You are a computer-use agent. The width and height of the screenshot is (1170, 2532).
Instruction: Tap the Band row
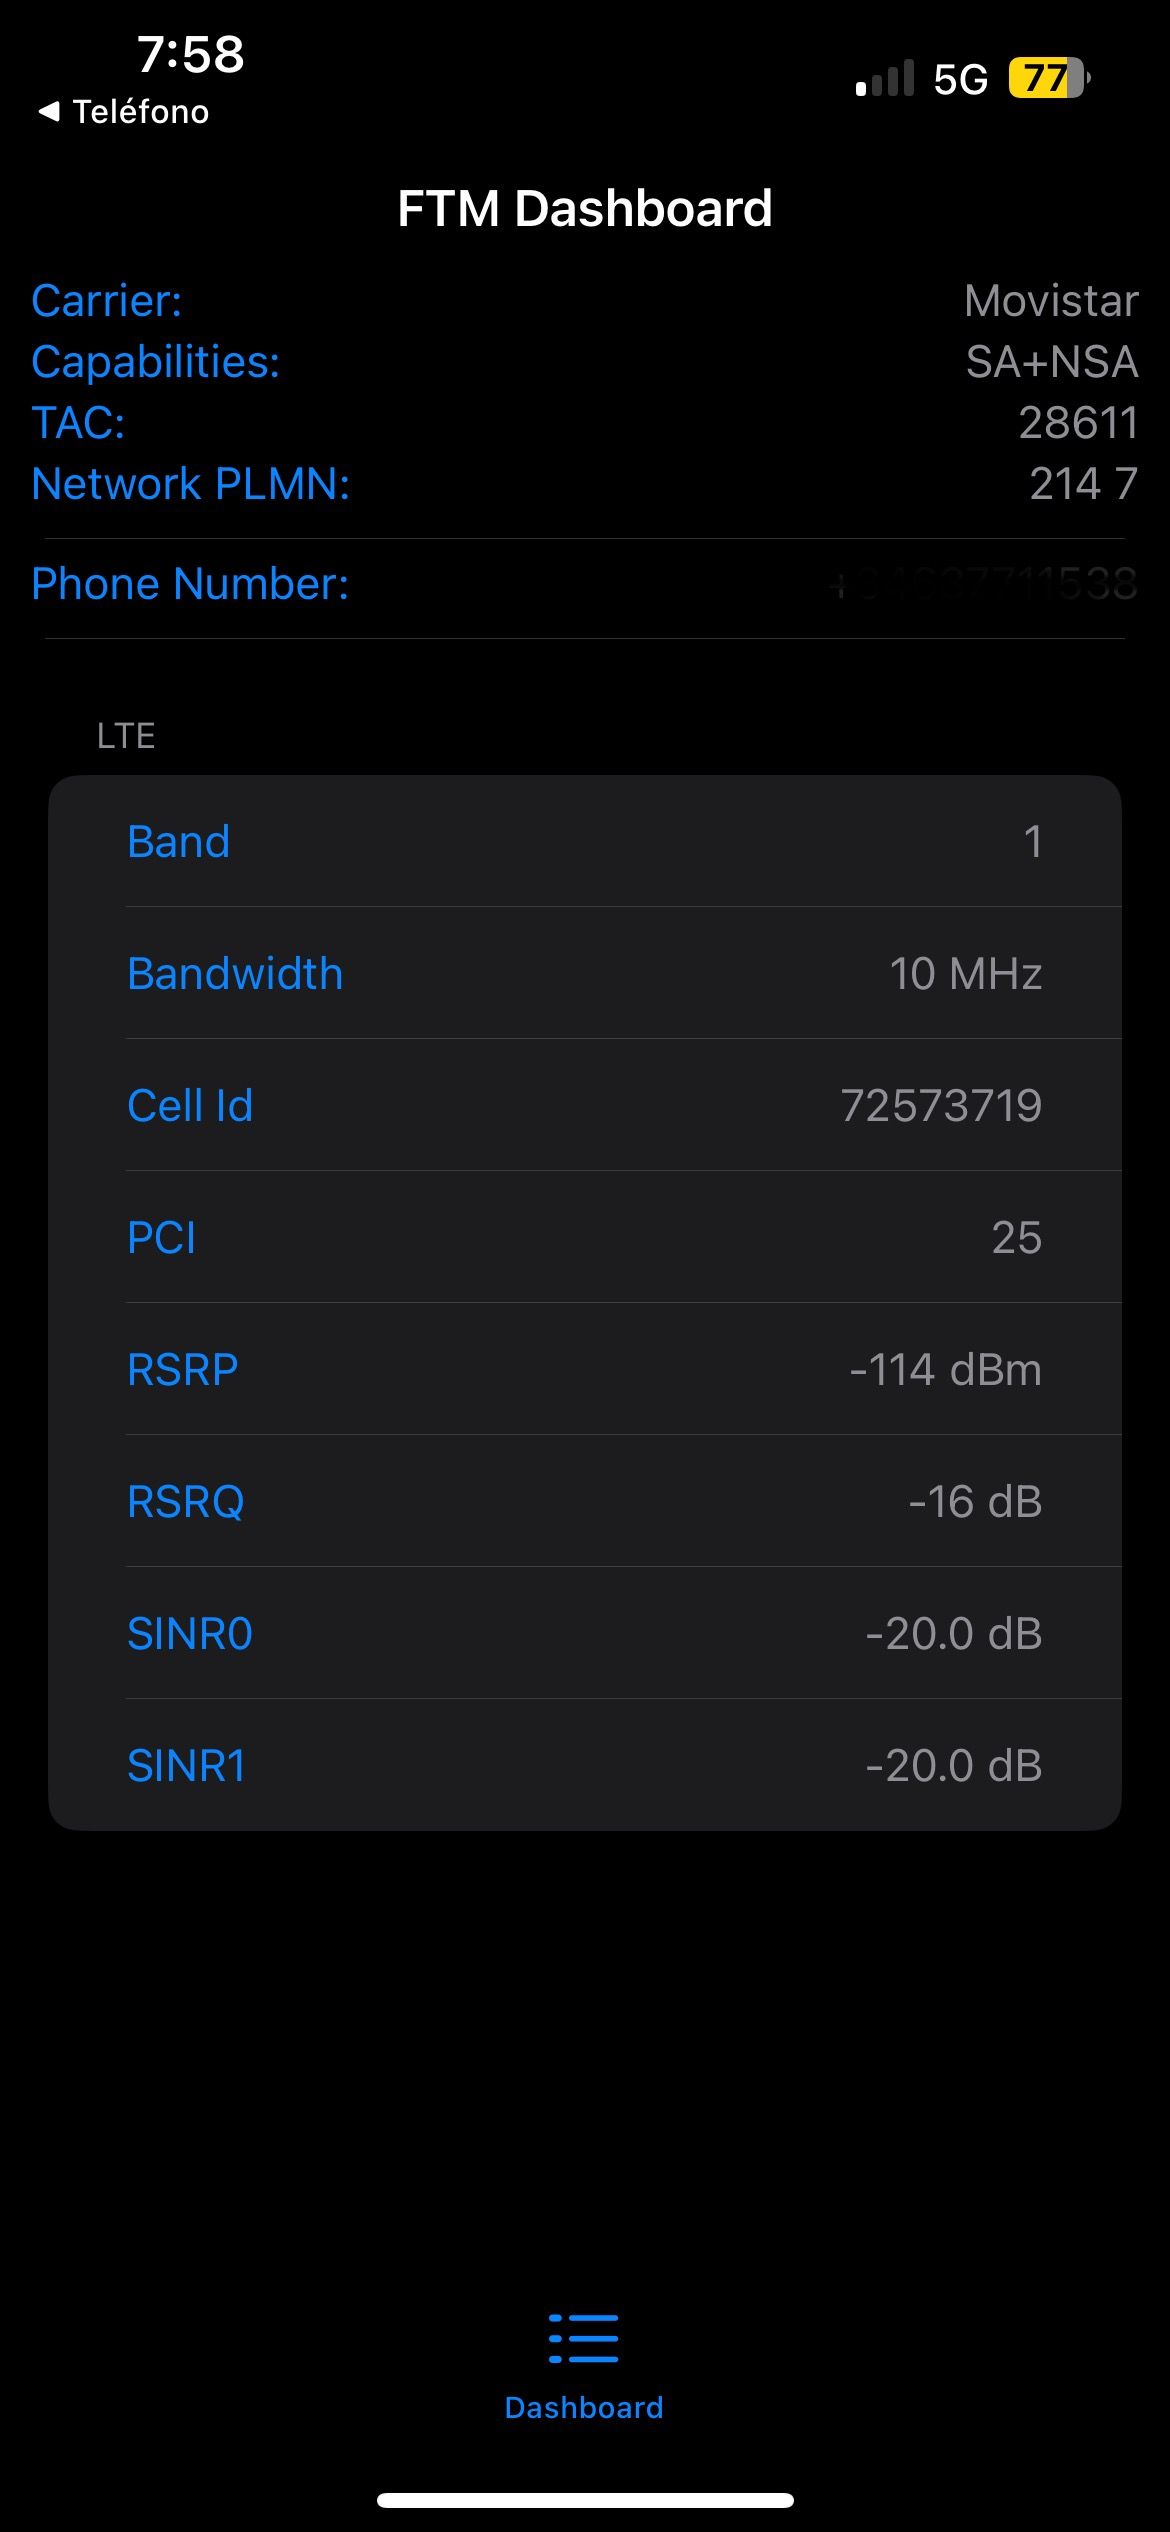(x=584, y=841)
